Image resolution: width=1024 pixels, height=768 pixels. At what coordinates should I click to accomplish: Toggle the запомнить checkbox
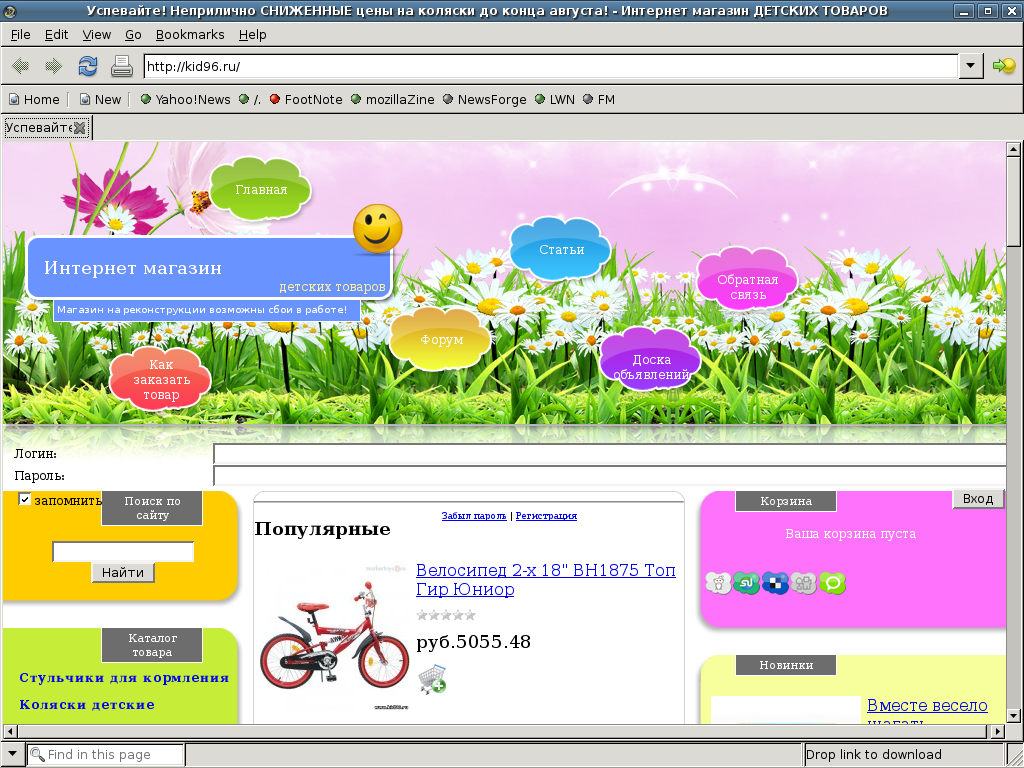click(x=25, y=500)
